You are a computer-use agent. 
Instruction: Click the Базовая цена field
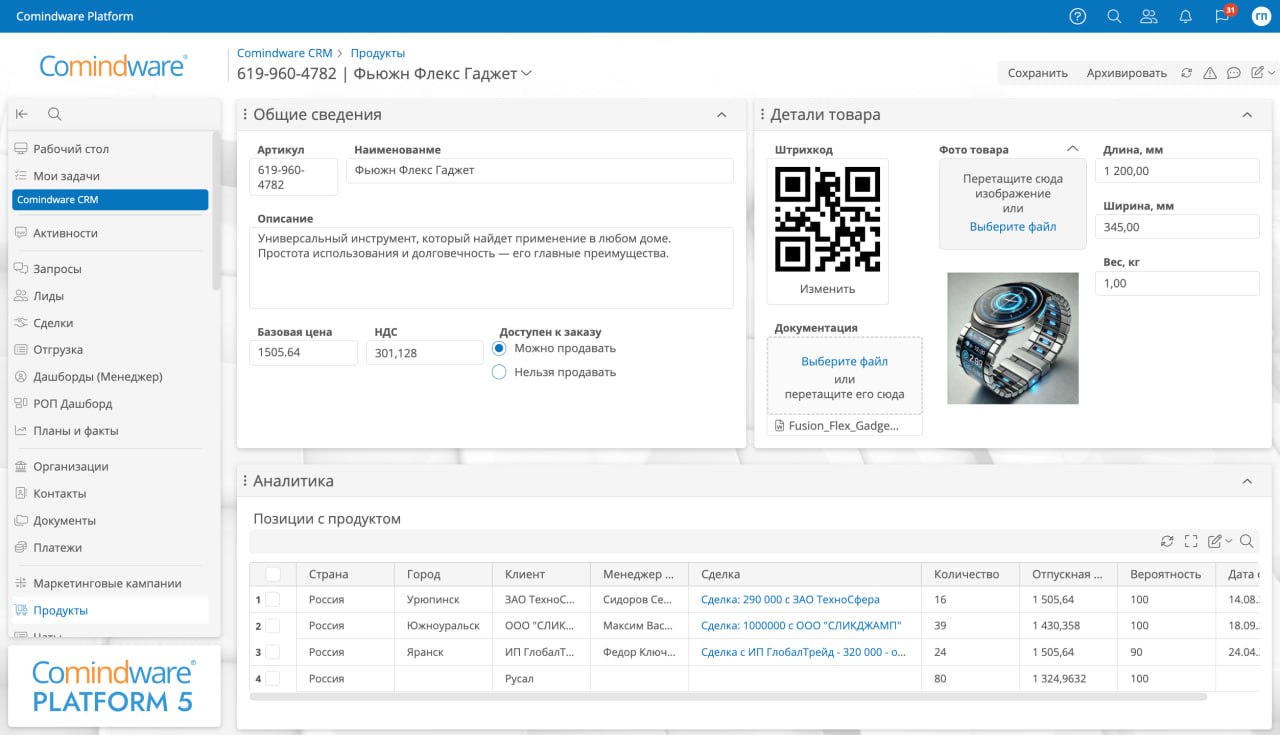point(303,353)
